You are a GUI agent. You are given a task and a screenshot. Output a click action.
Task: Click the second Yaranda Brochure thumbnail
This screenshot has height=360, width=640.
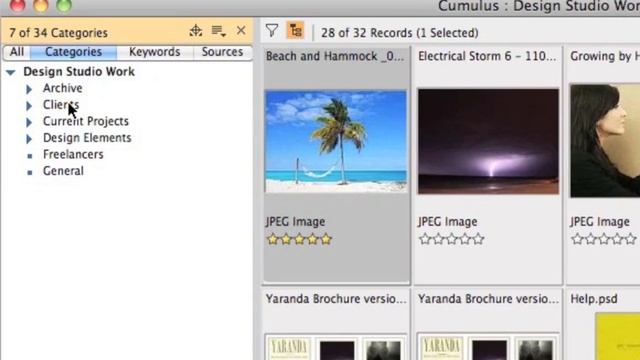488,347
